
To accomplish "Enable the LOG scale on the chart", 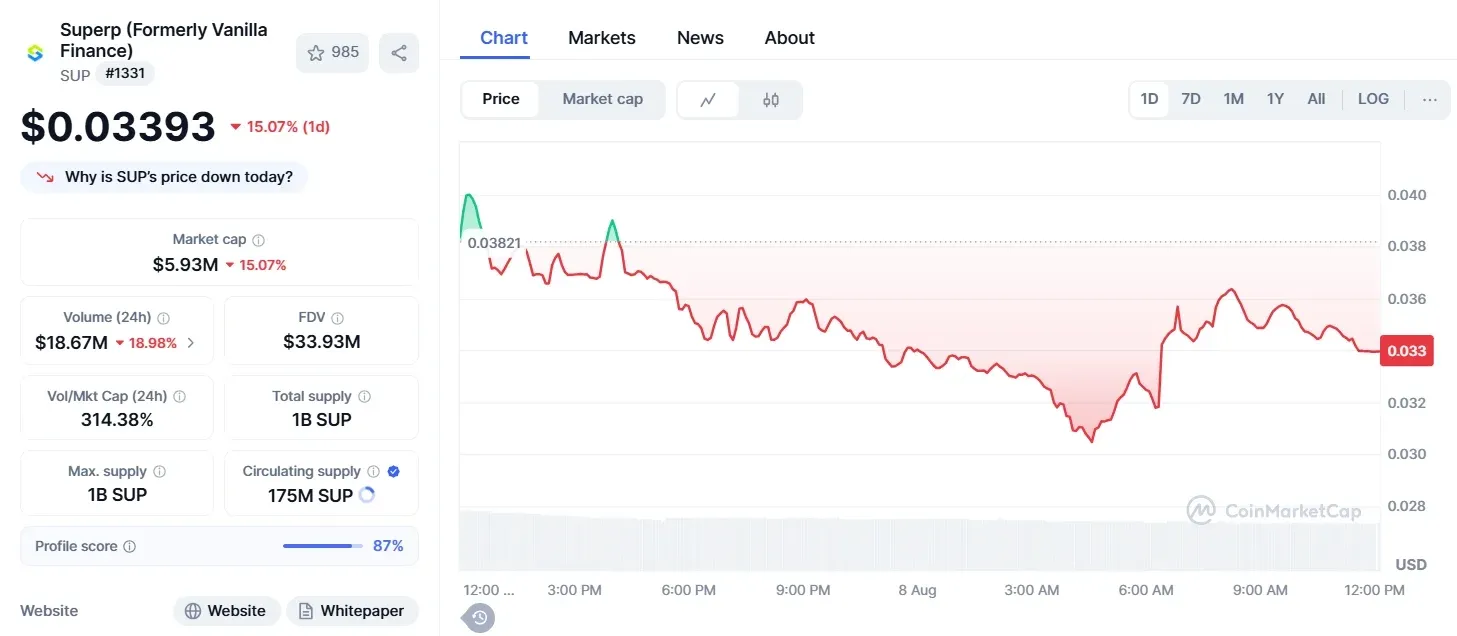I will pyautogui.click(x=1372, y=99).
